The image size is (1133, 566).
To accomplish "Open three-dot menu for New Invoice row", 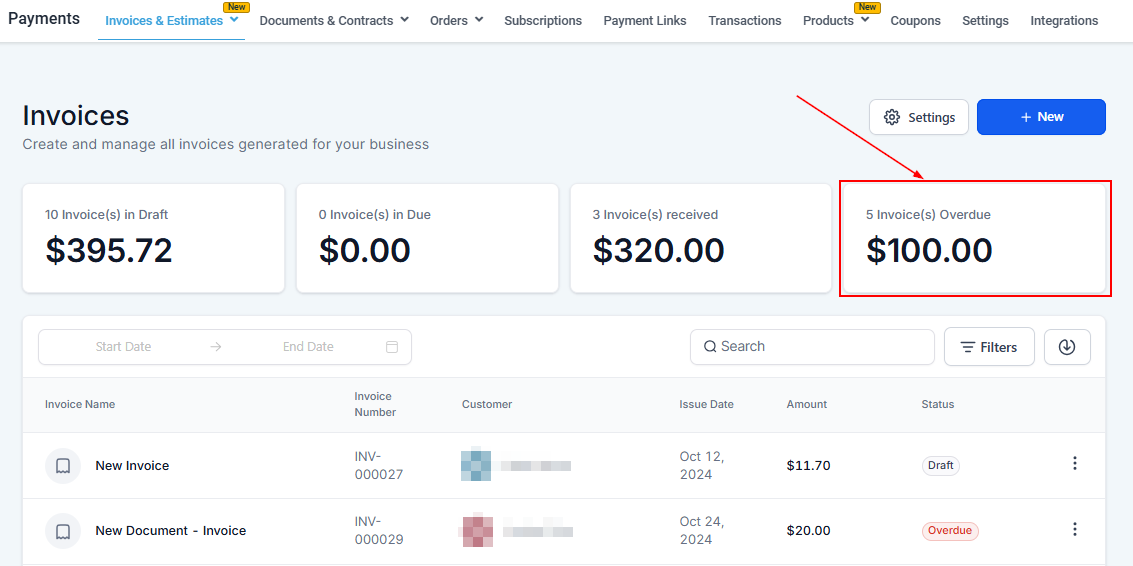I will click(x=1075, y=464).
